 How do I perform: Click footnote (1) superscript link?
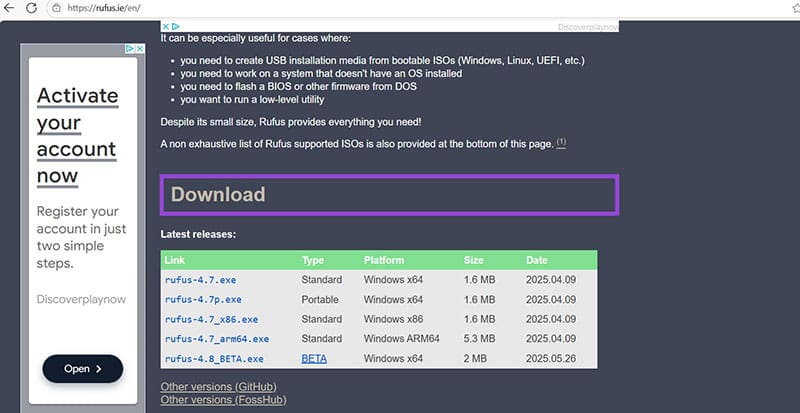click(x=561, y=142)
